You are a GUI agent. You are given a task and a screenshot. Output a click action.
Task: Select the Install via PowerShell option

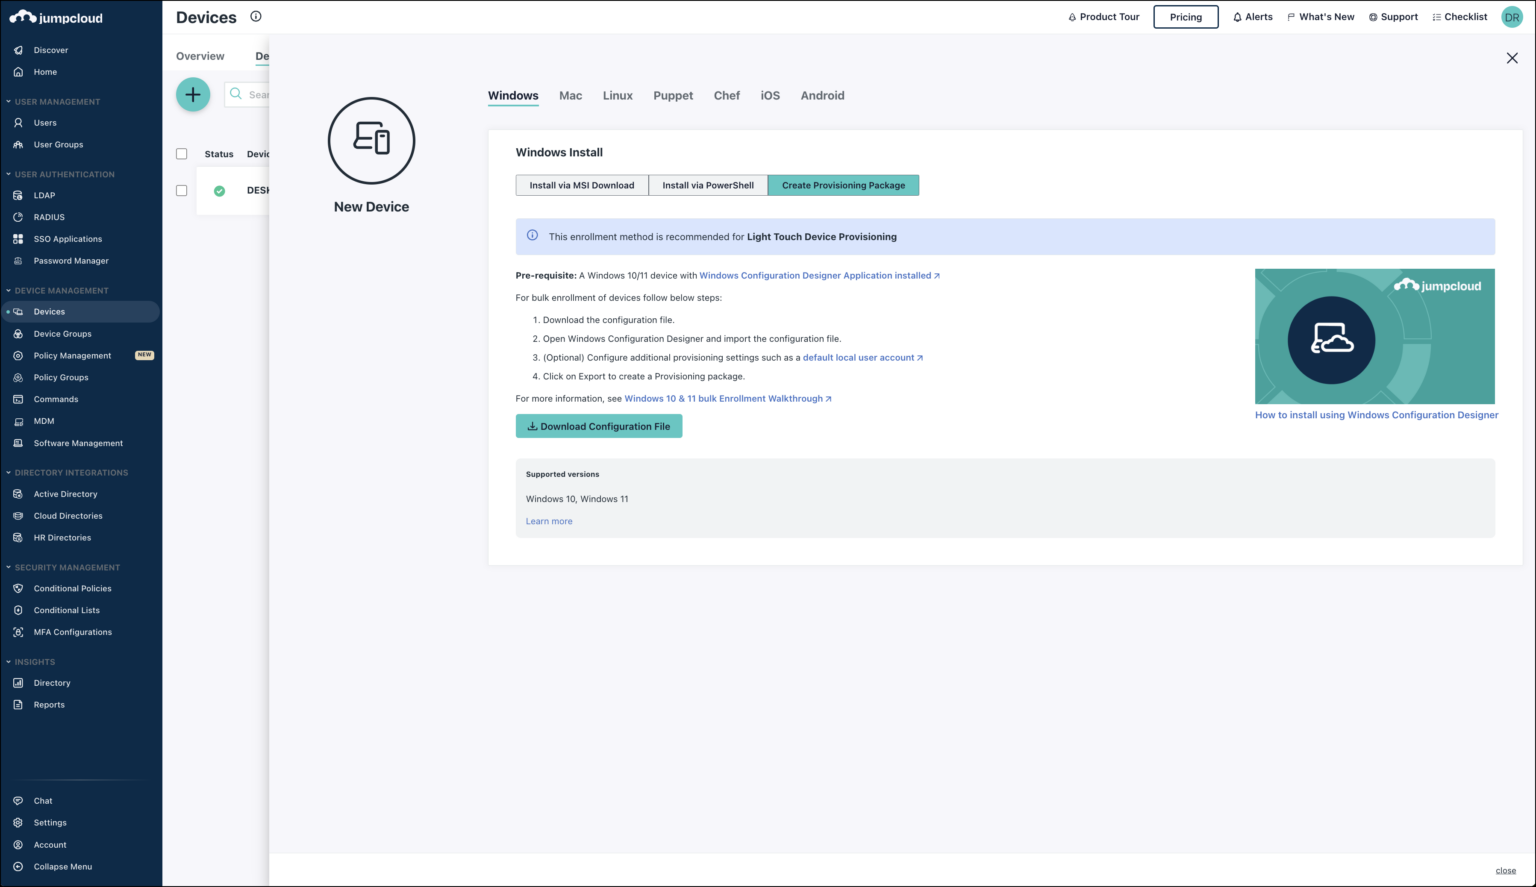pyautogui.click(x=708, y=185)
